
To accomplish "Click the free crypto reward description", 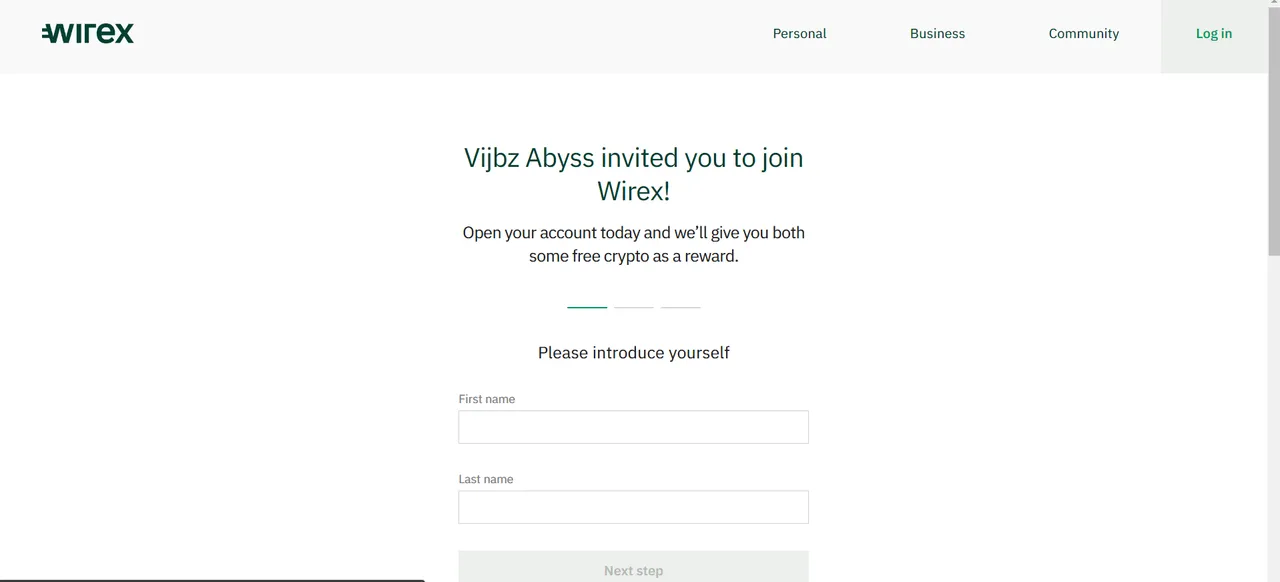I will coord(633,244).
